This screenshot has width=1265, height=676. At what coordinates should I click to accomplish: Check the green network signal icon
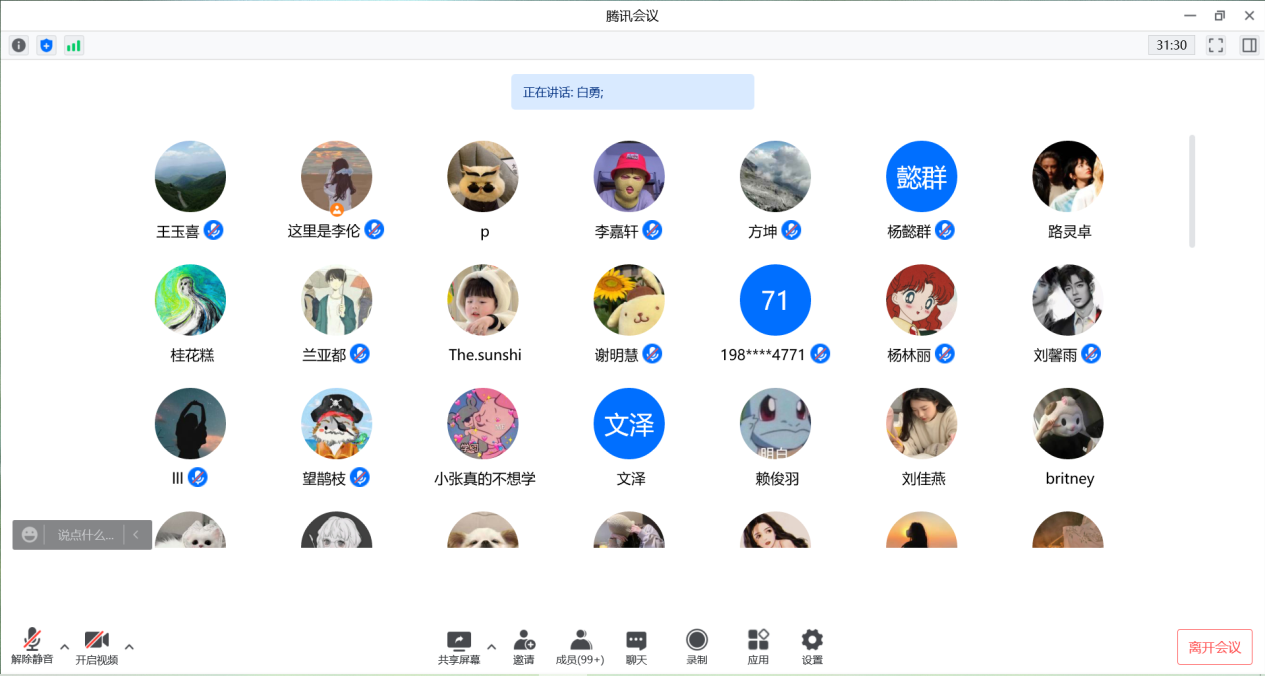(73, 45)
